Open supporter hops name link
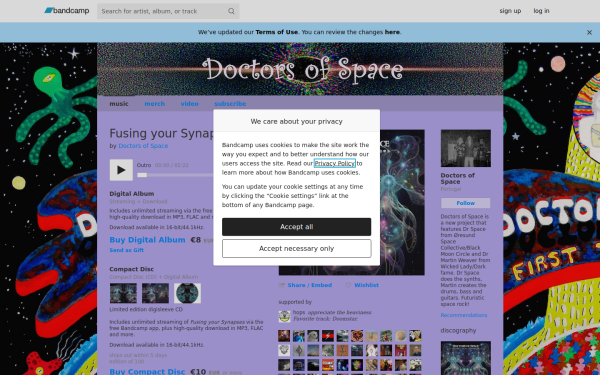The height and width of the screenshot is (375, 600). 299,313
